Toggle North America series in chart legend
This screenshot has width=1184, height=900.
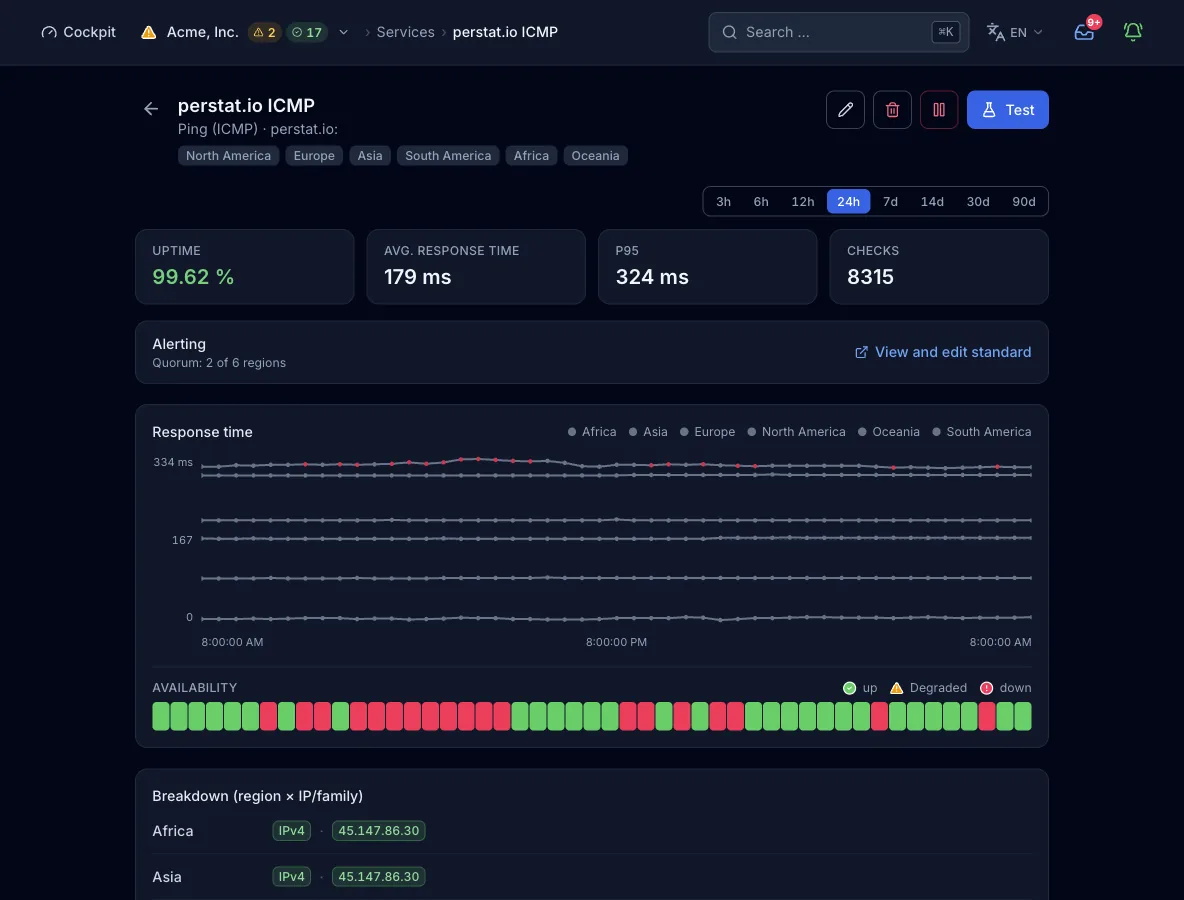point(797,432)
